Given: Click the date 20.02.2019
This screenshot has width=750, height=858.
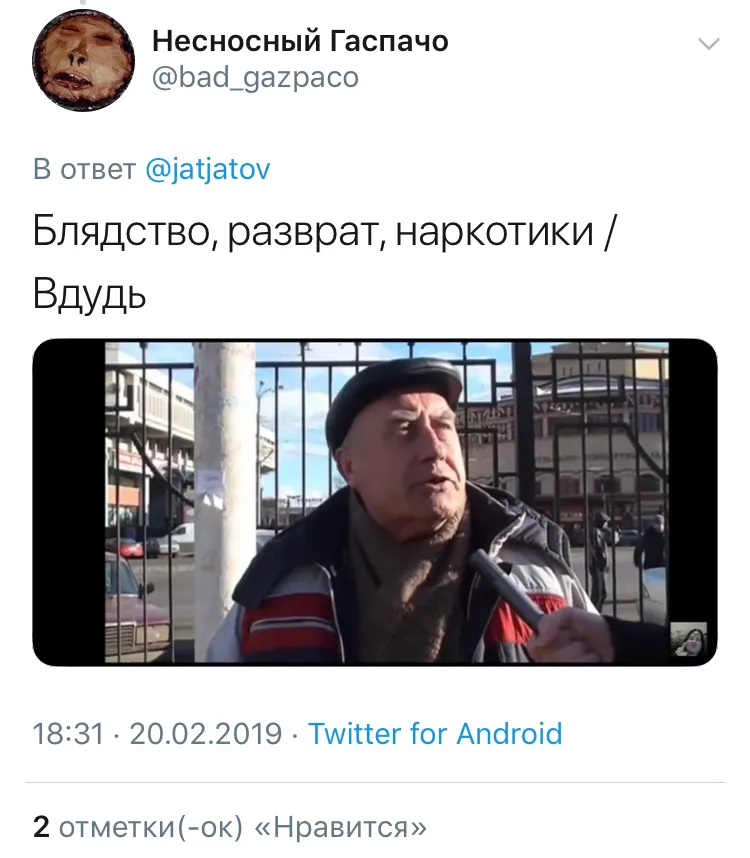Looking at the screenshot, I should [206, 734].
